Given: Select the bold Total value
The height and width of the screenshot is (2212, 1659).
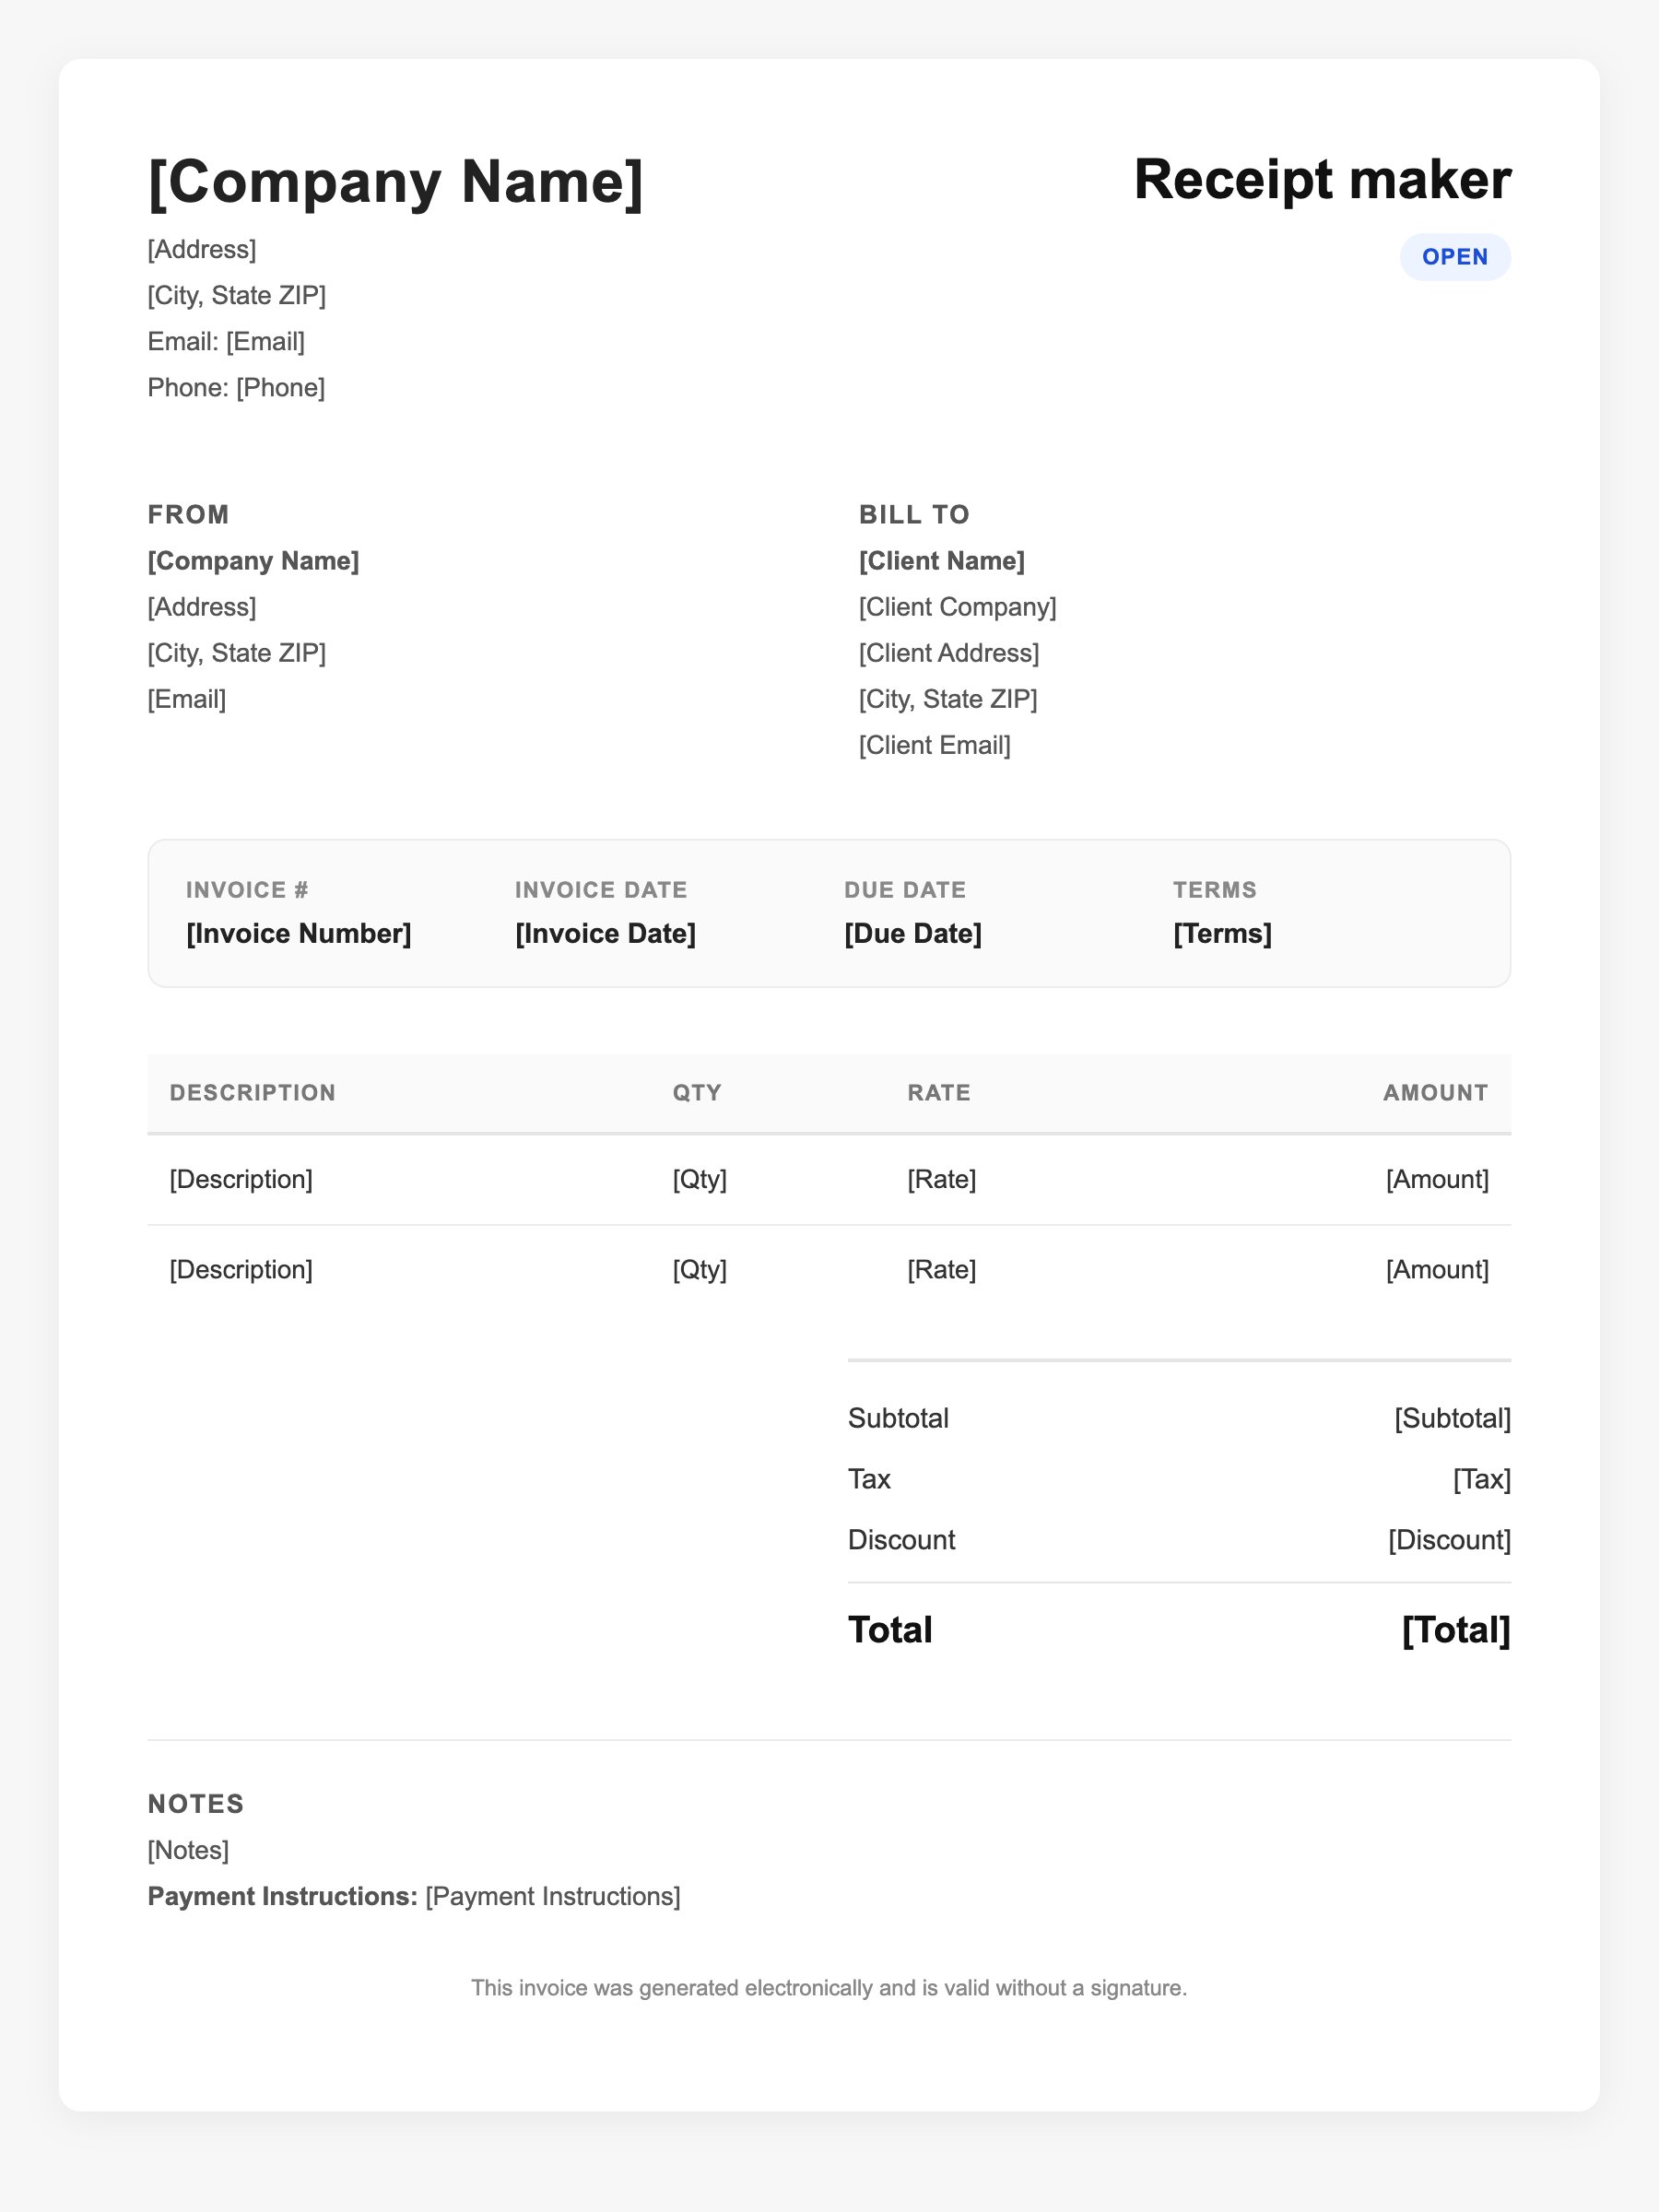Looking at the screenshot, I should click(x=1455, y=1630).
